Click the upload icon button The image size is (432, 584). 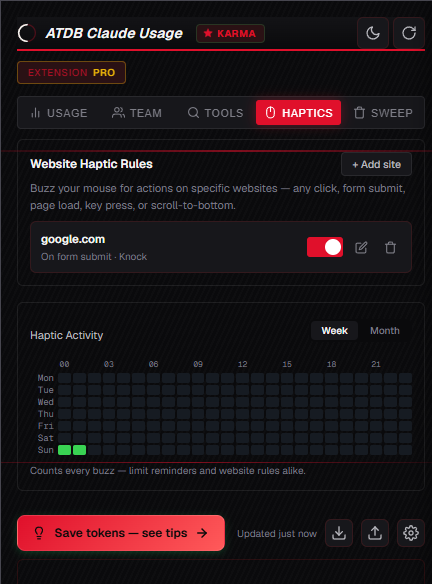(375, 533)
